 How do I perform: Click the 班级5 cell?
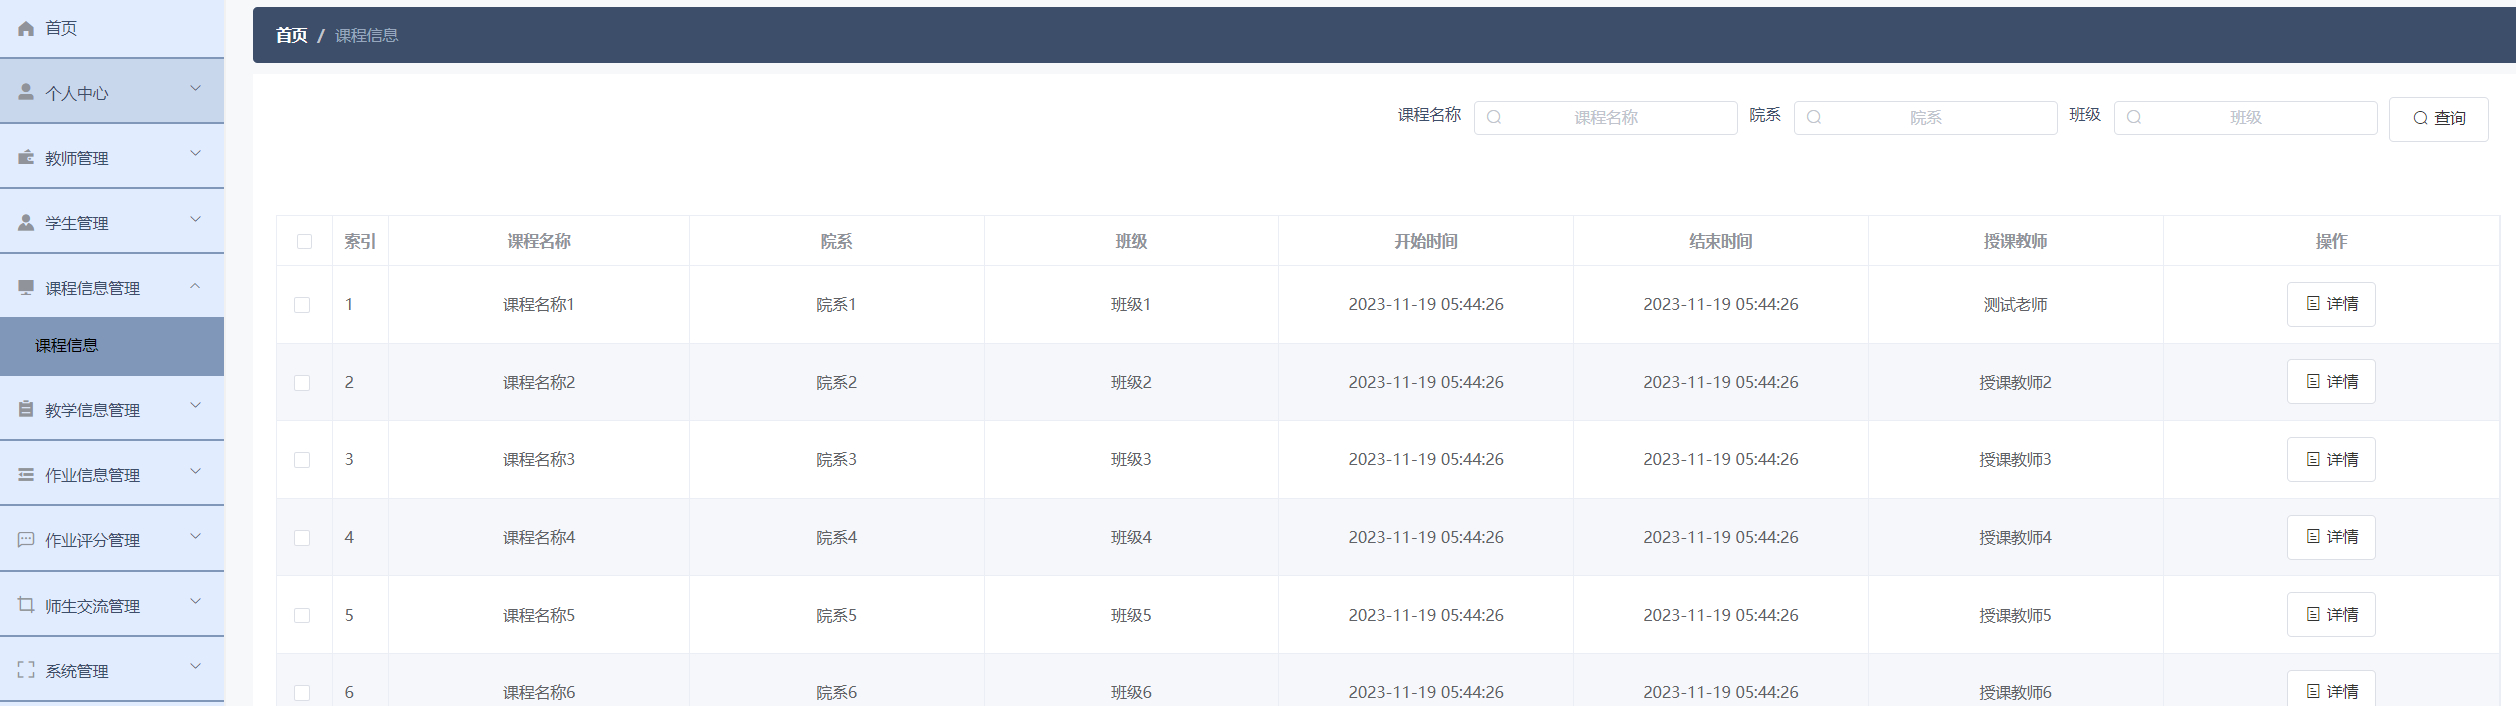coord(1131,616)
